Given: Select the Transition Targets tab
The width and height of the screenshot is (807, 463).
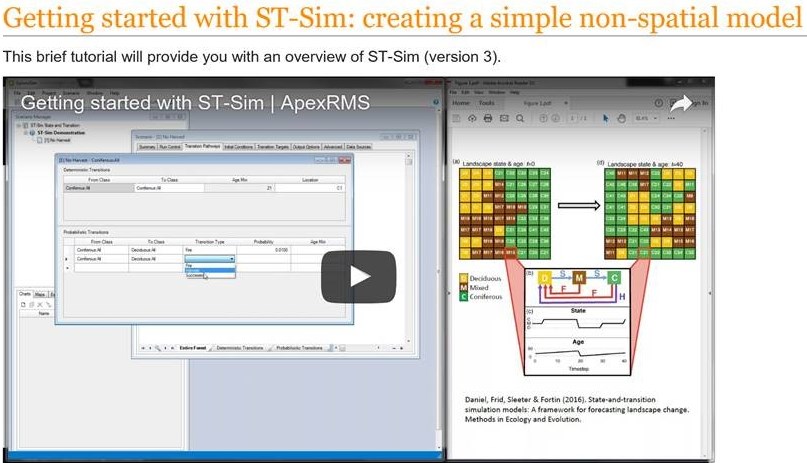Looking at the screenshot, I should (273, 147).
